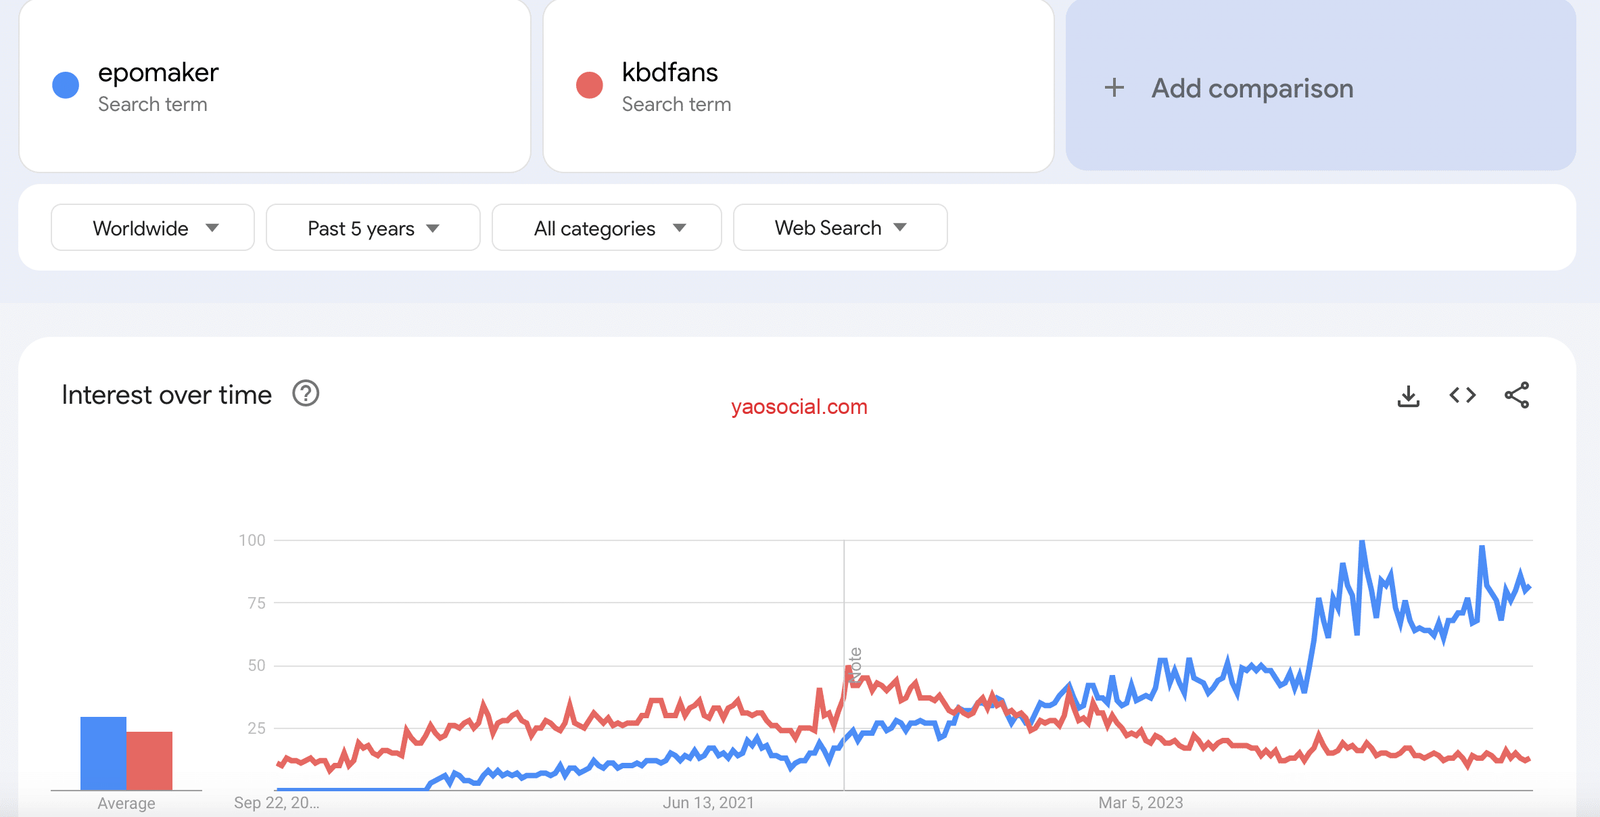1600x817 pixels.
Task: Edit the epomaker search term
Action: point(158,73)
